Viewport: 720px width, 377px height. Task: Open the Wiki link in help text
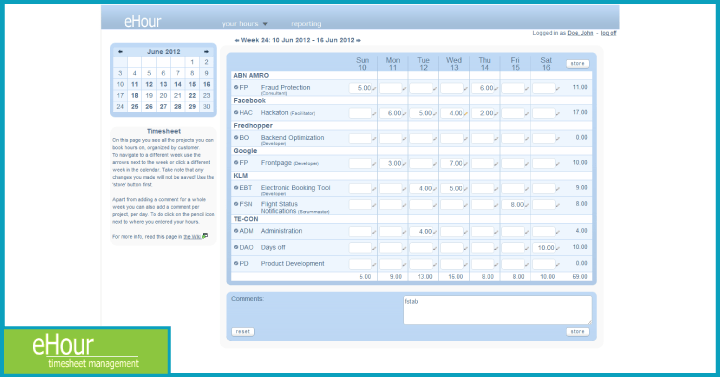pyautogui.click(x=192, y=237)
